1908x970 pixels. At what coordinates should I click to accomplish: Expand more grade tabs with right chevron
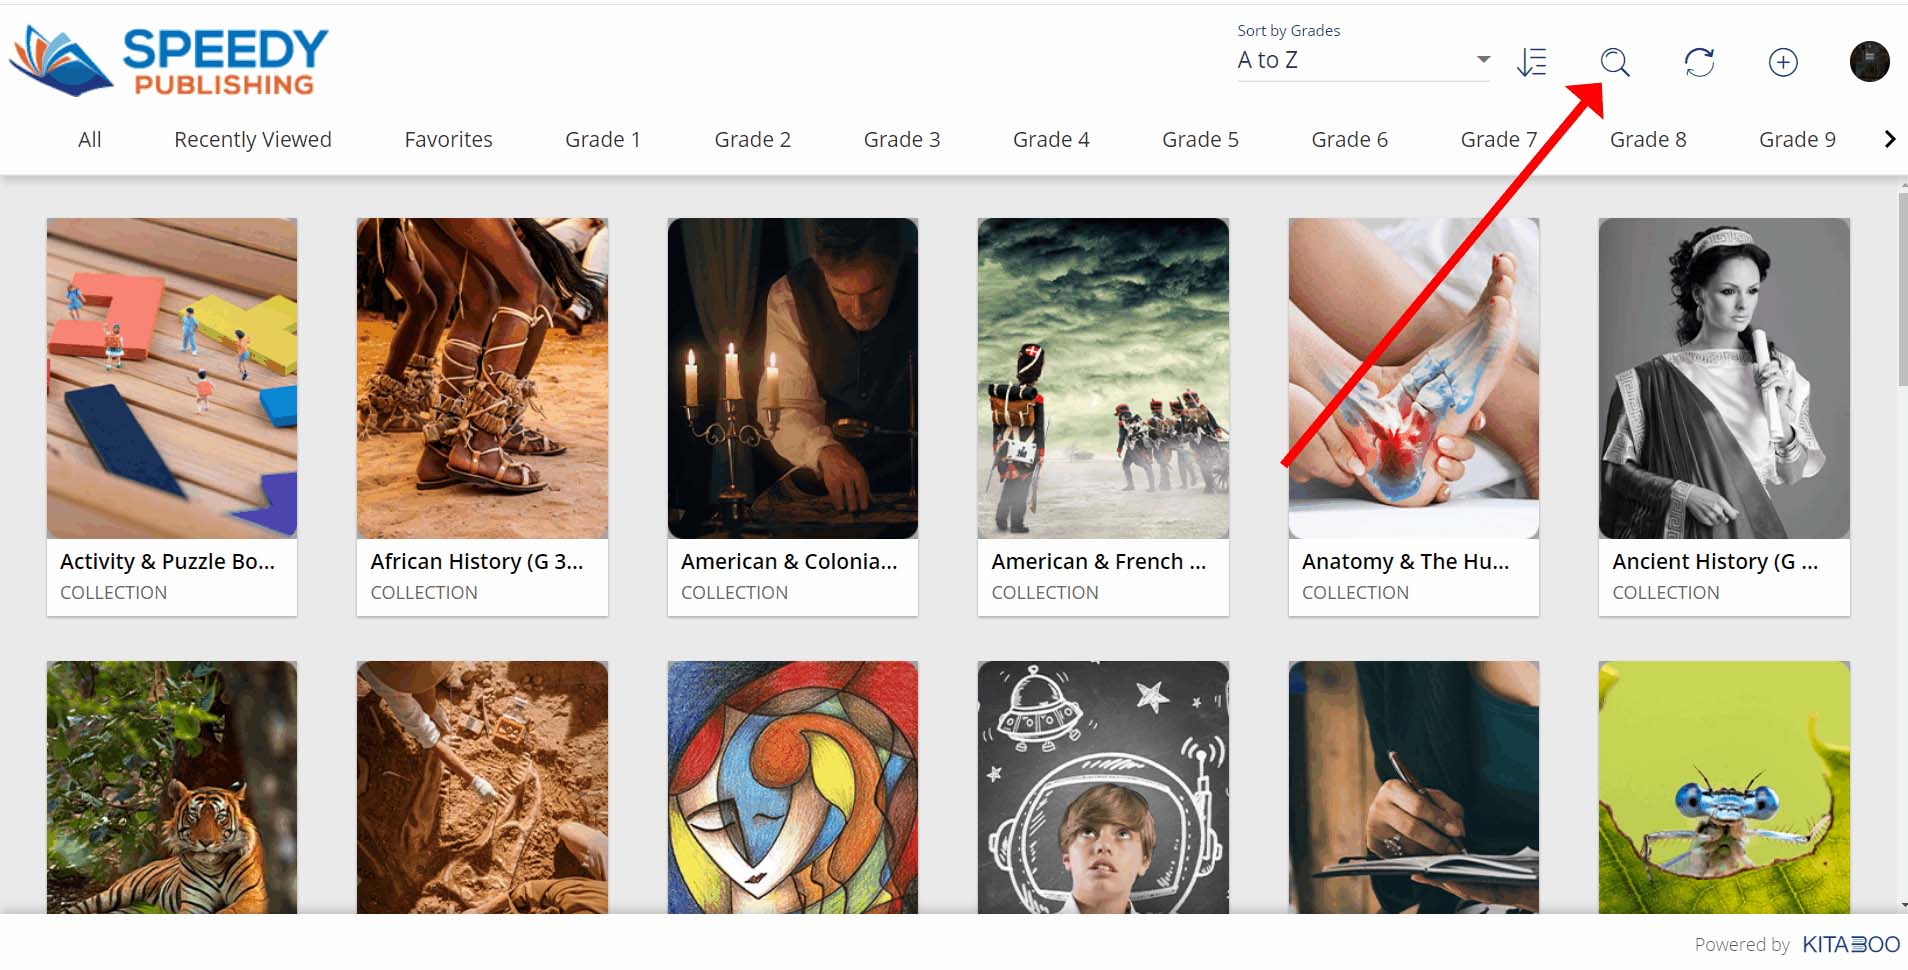pyautogui.click(x=1889, y=139)
